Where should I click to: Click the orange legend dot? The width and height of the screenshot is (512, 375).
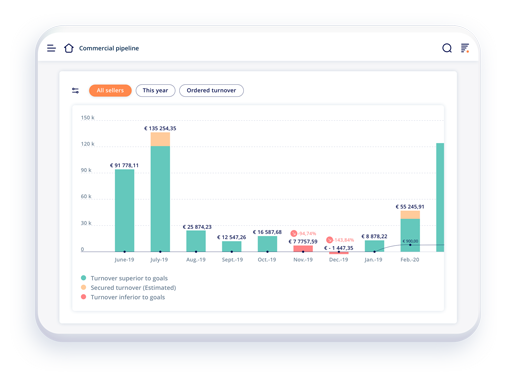[83, 287]
